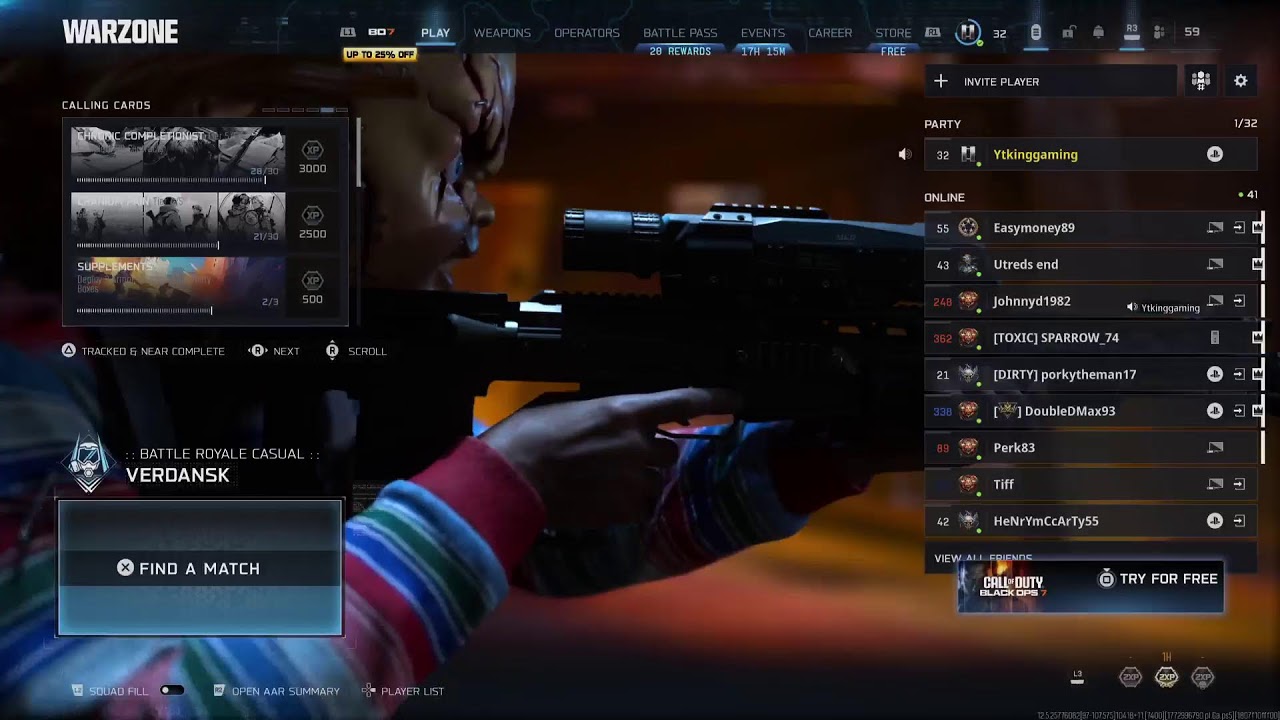Click the first double XP token icon
The height and width of the screenshot is (720, 1280).
point(1131,677)
